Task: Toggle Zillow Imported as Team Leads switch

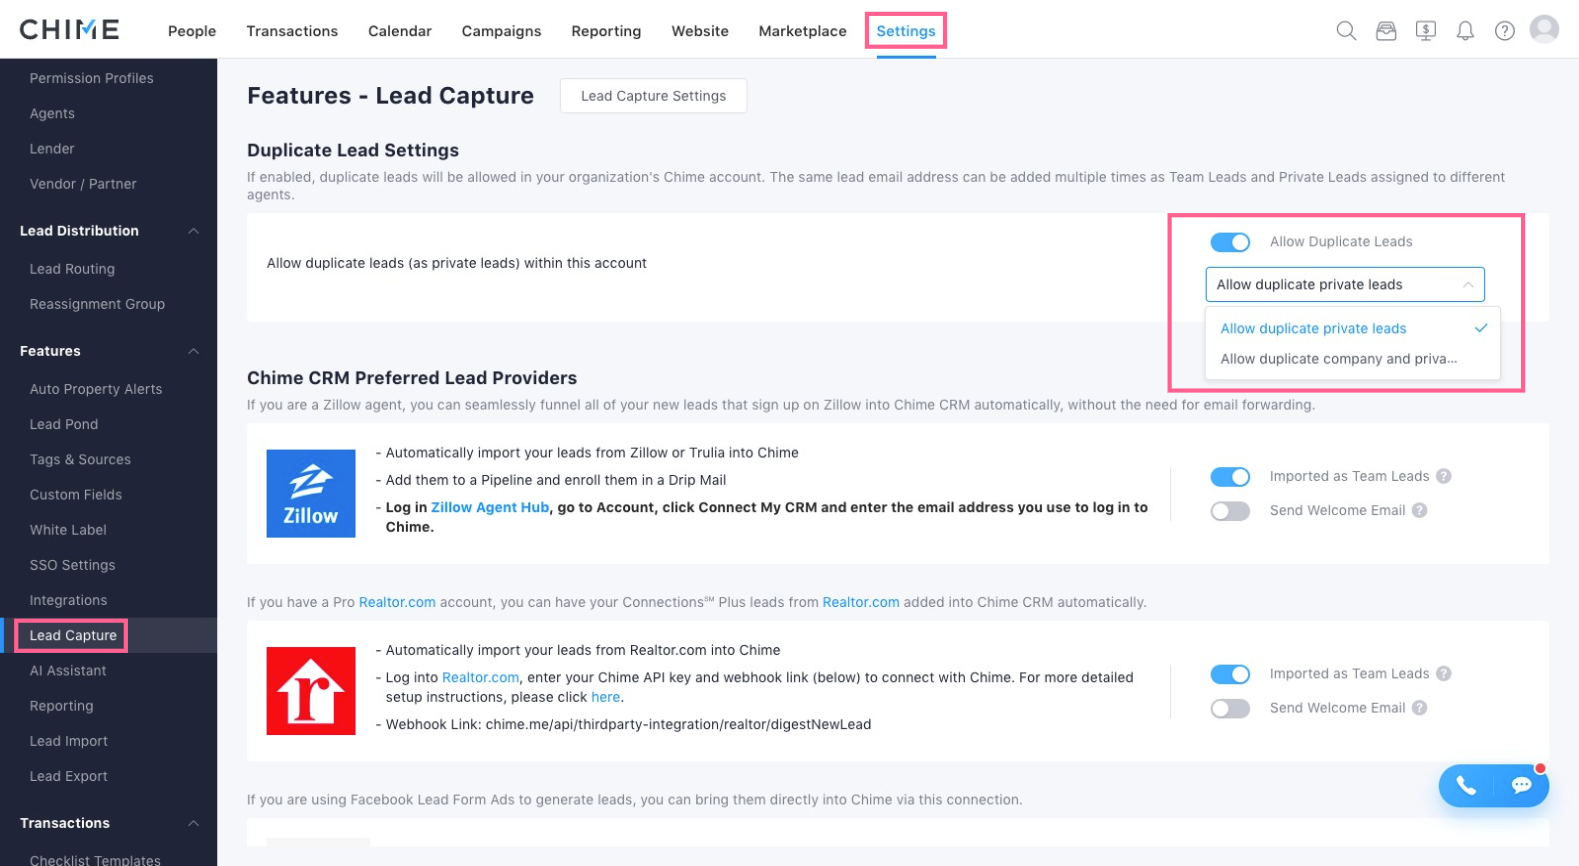Action: [1230, 477]
